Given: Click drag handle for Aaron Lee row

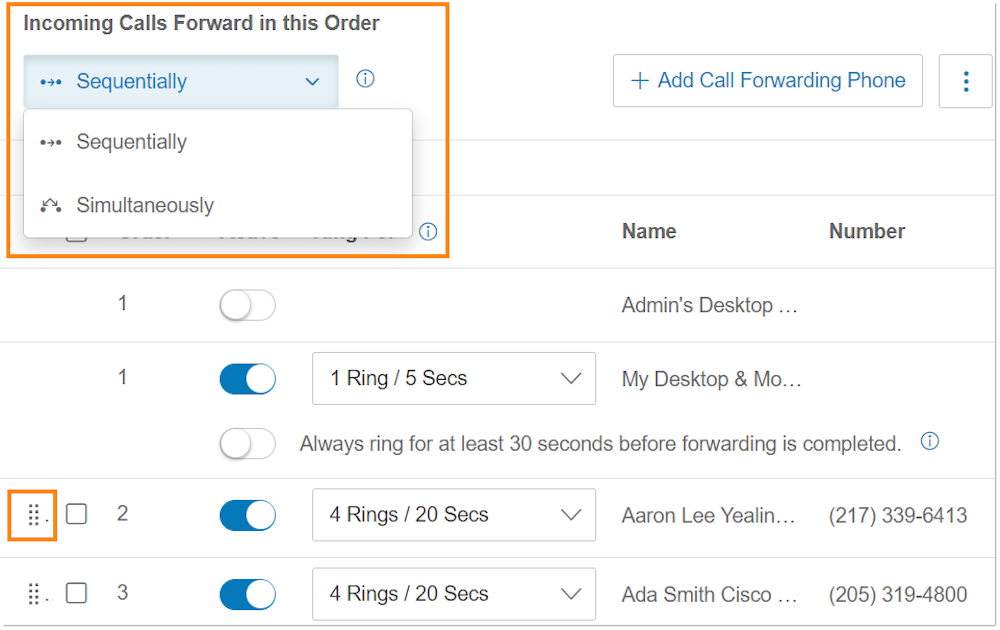Looking at the screenshot, I should coord(33,515).
